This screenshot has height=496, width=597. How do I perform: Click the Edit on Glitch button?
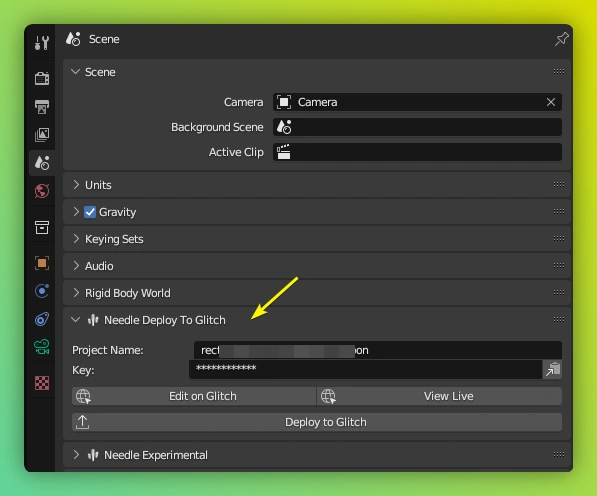tap(194, 396)
